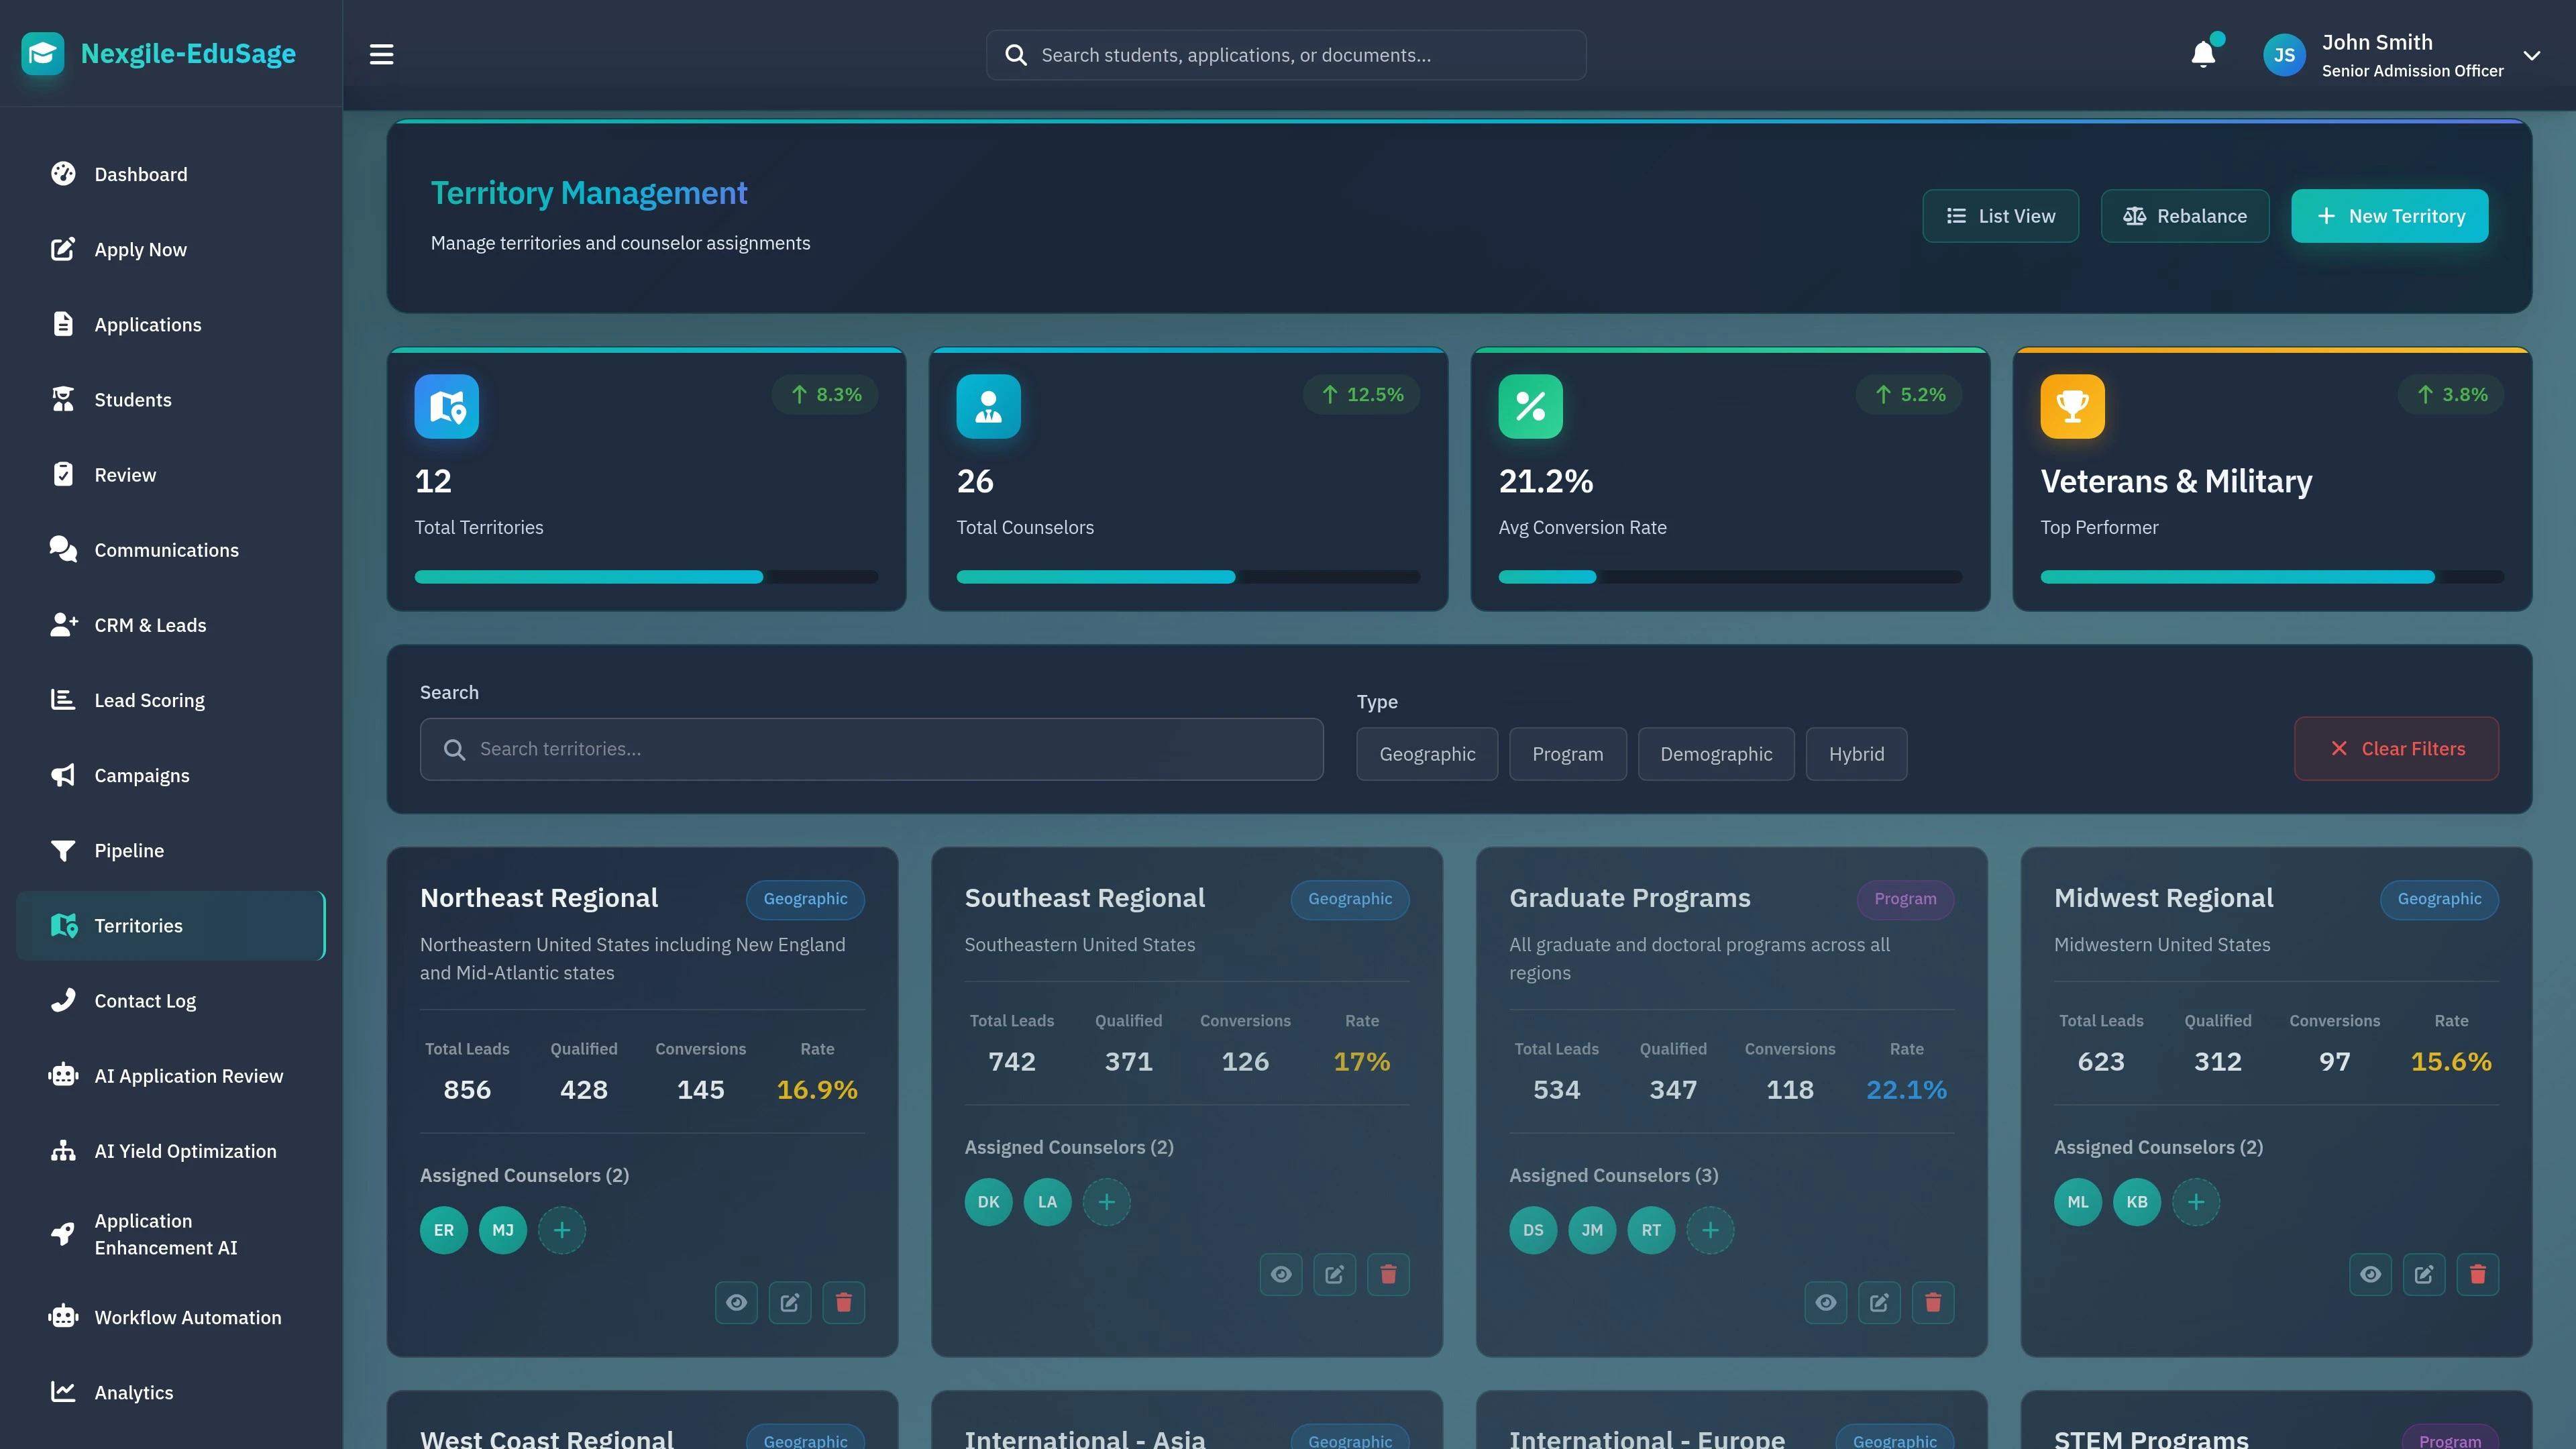Viewport: 2576px width, 1449px height.
Task: Click the Clear Filters button
Action: [2396, 748]
